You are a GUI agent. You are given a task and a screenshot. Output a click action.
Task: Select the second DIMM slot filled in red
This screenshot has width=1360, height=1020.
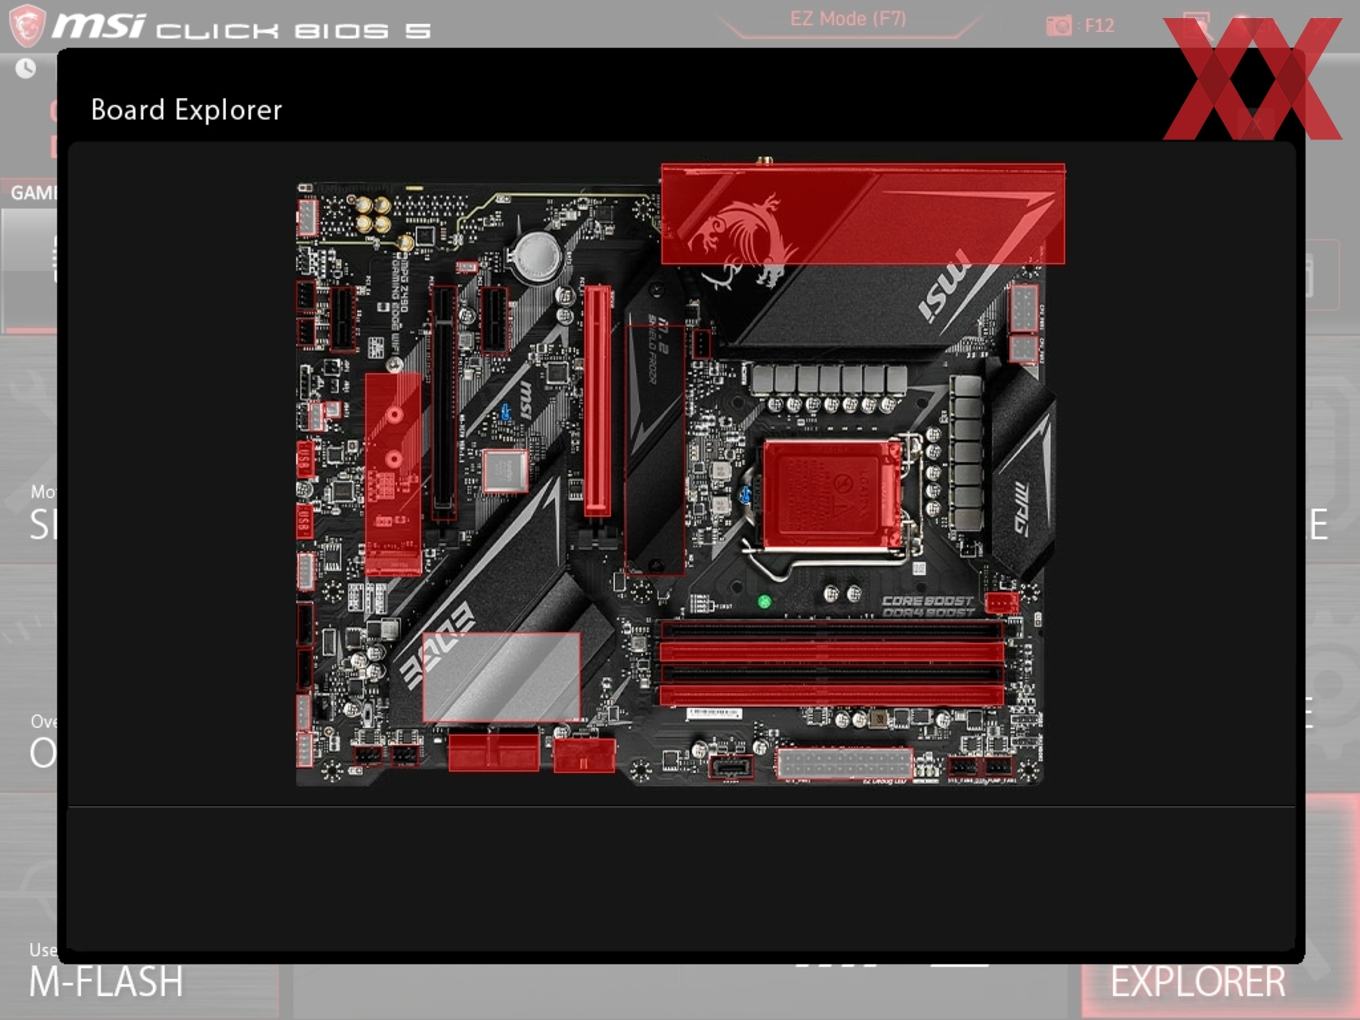(831, 653)
